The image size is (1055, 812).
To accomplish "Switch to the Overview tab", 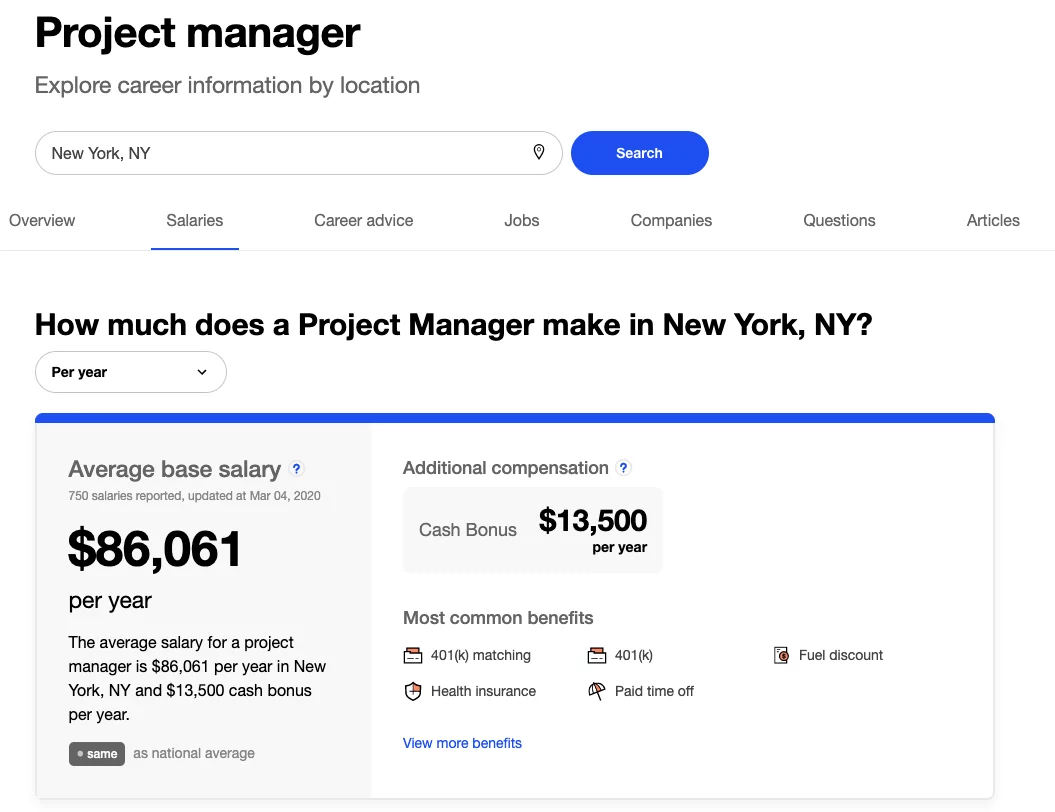I will click(42, 221).
